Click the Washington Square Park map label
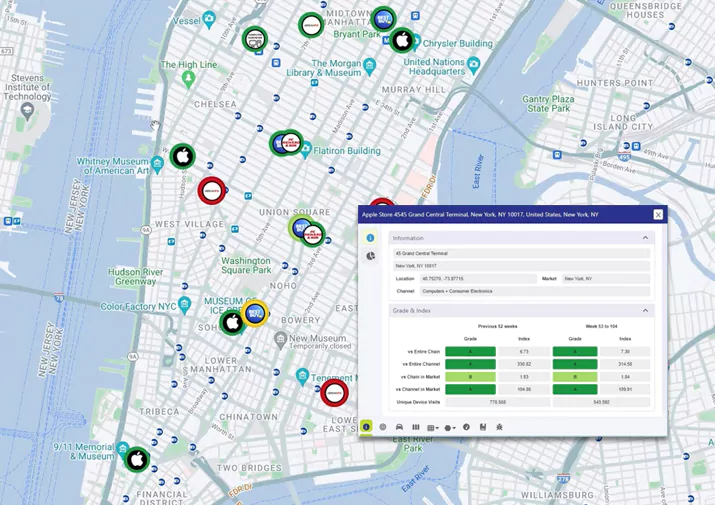715x505 pixels. [x=246, y=266]
